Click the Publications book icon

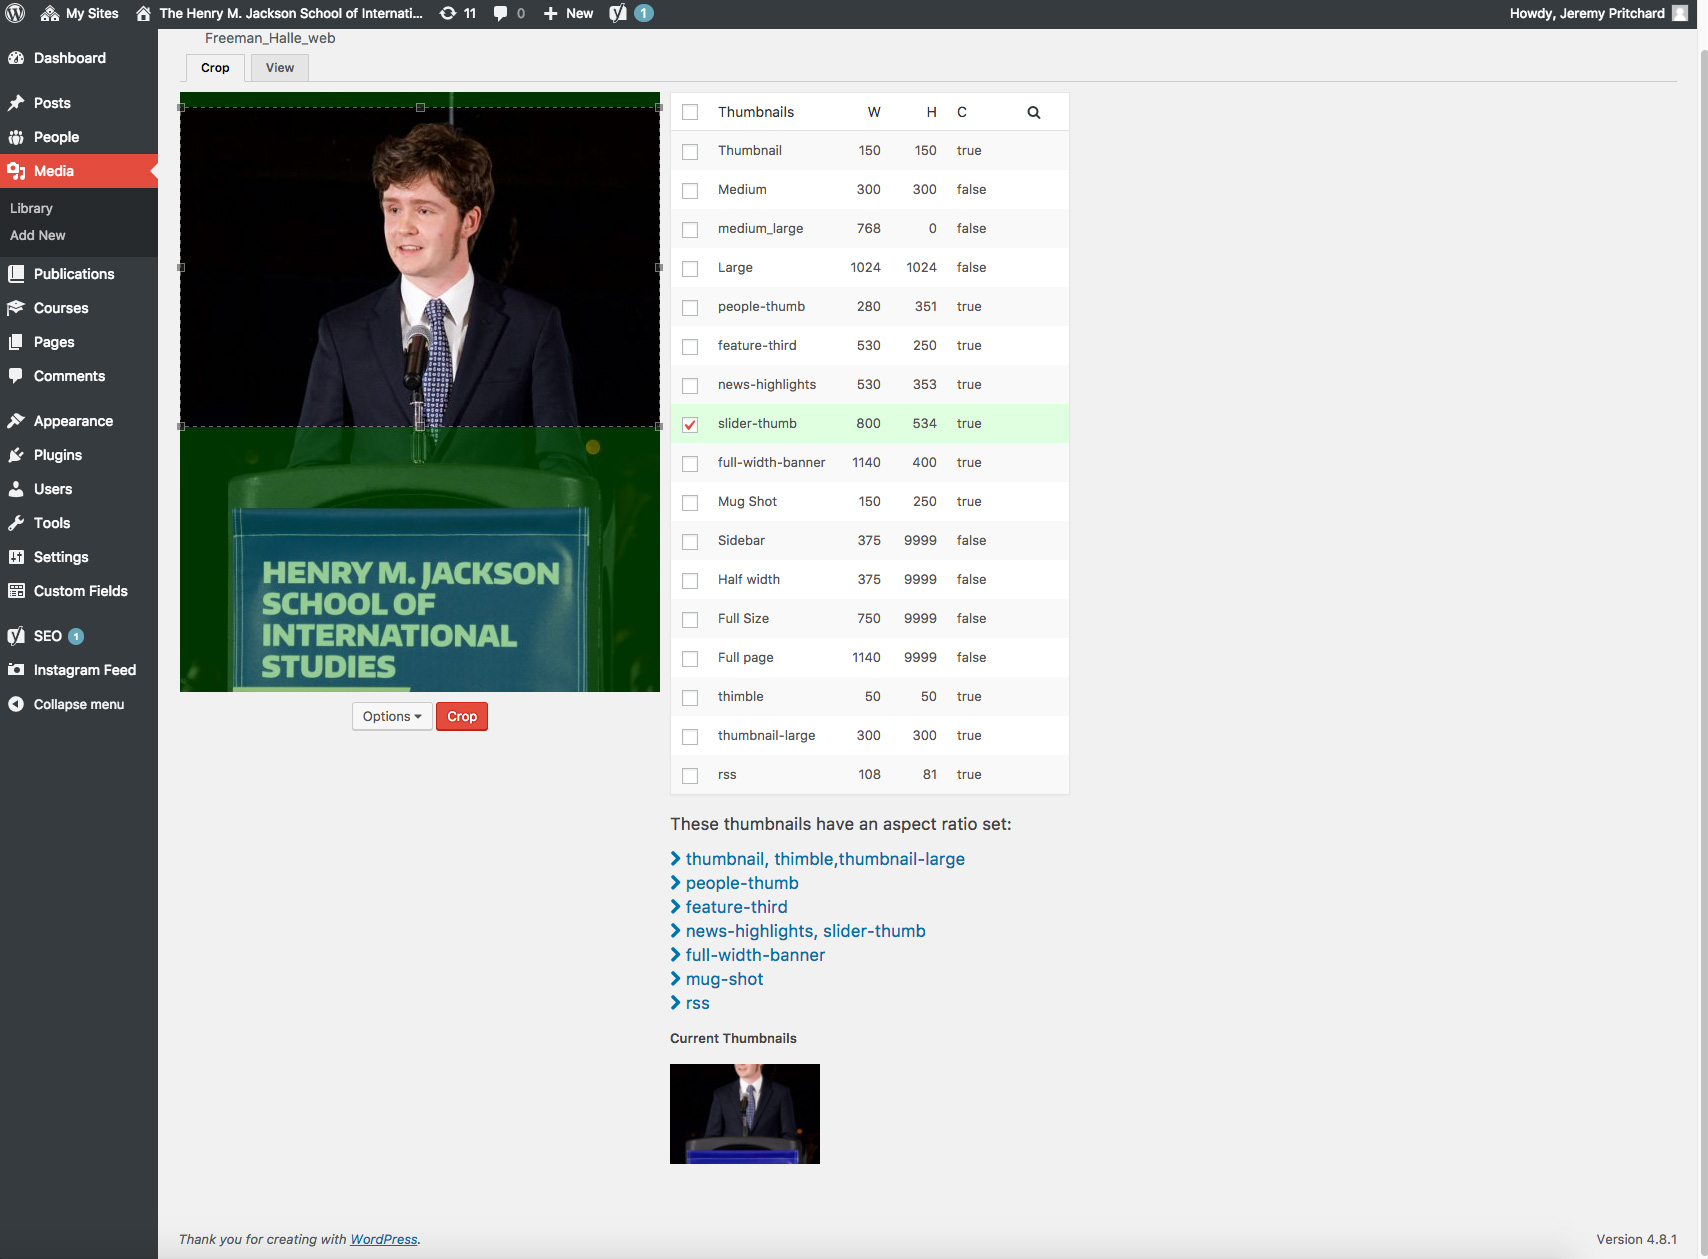click(16, 274)
